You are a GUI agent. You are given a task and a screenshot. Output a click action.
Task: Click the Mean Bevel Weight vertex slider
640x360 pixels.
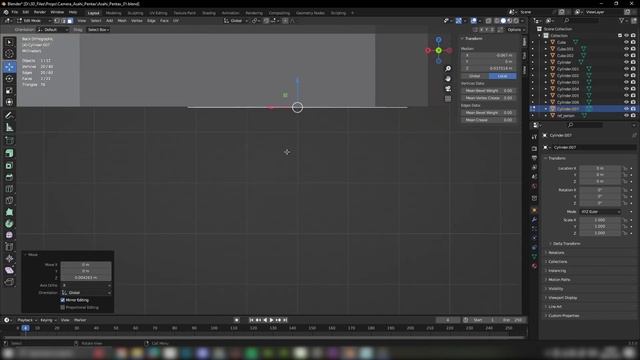(489, 91)
